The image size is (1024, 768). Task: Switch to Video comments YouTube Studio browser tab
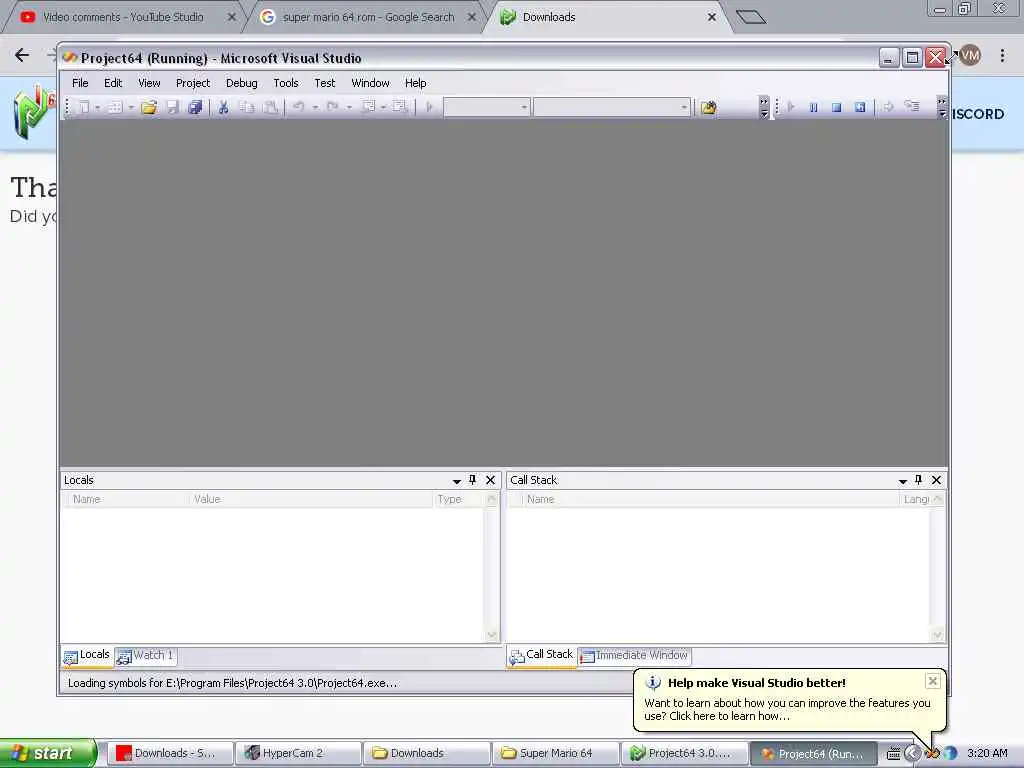(123, 17)
